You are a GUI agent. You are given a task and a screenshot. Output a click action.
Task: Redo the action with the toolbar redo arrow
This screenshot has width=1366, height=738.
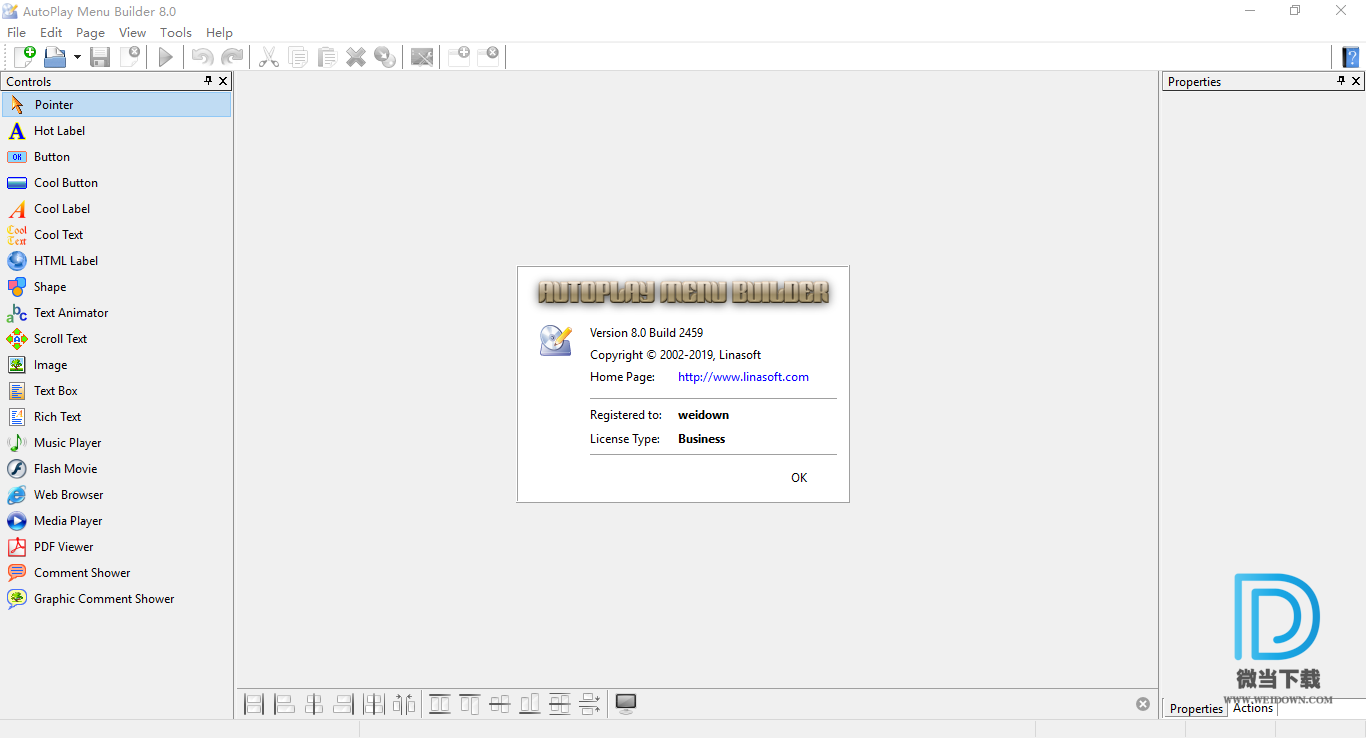pos(232,57)
